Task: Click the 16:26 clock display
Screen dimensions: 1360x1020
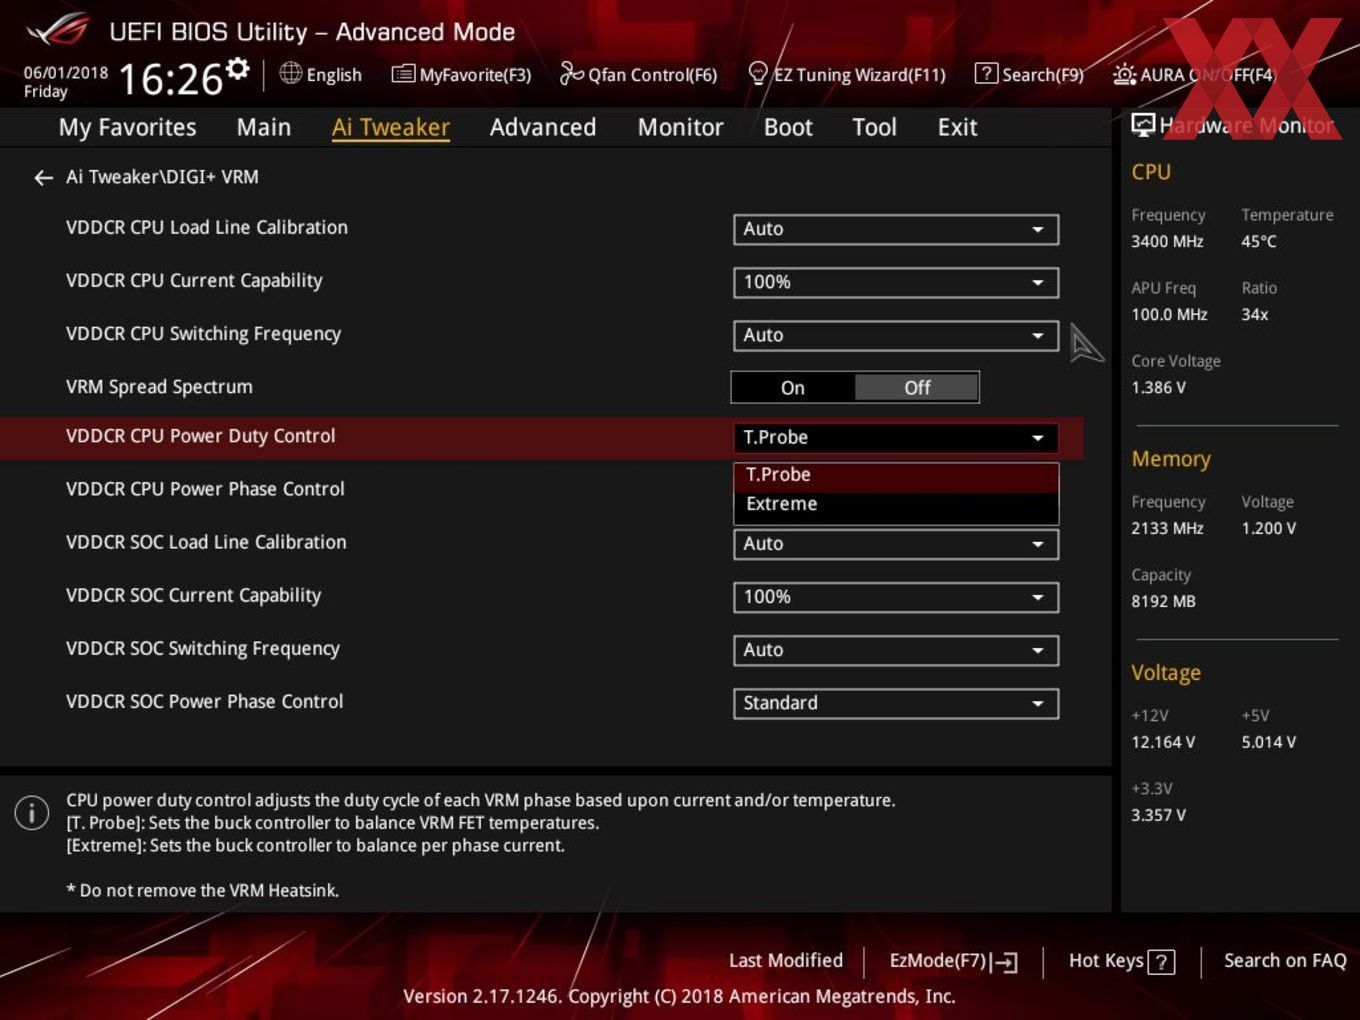Action: pyautogui.click(x=171, y=80)
